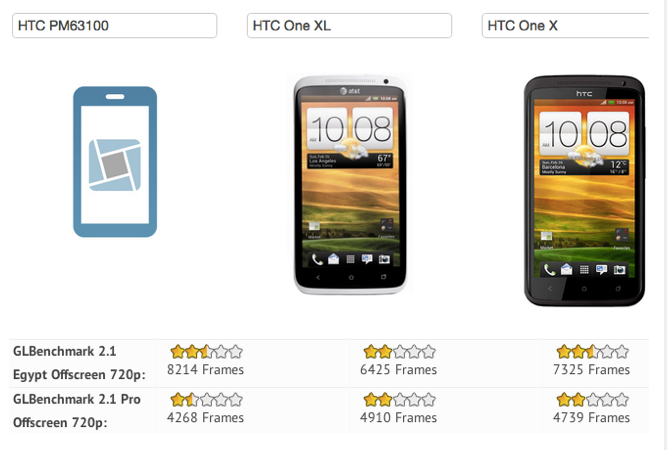Click star rating above 4268 Frames
The width and height of the screenshot is (667, 450).
(206, 400)
